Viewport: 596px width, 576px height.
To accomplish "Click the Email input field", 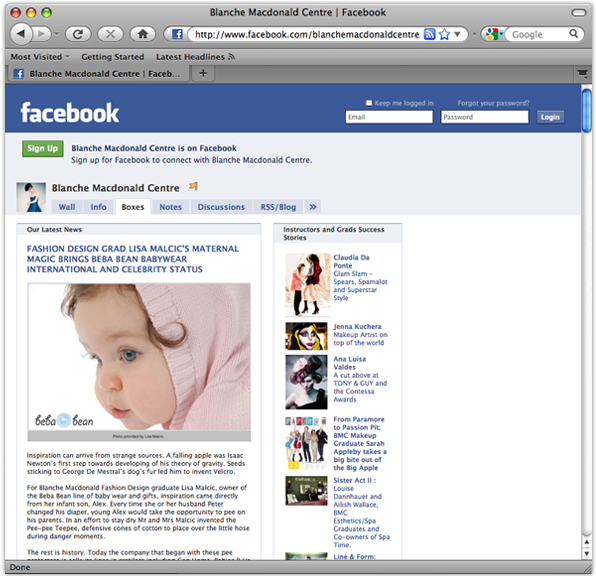I will [389, 117].
